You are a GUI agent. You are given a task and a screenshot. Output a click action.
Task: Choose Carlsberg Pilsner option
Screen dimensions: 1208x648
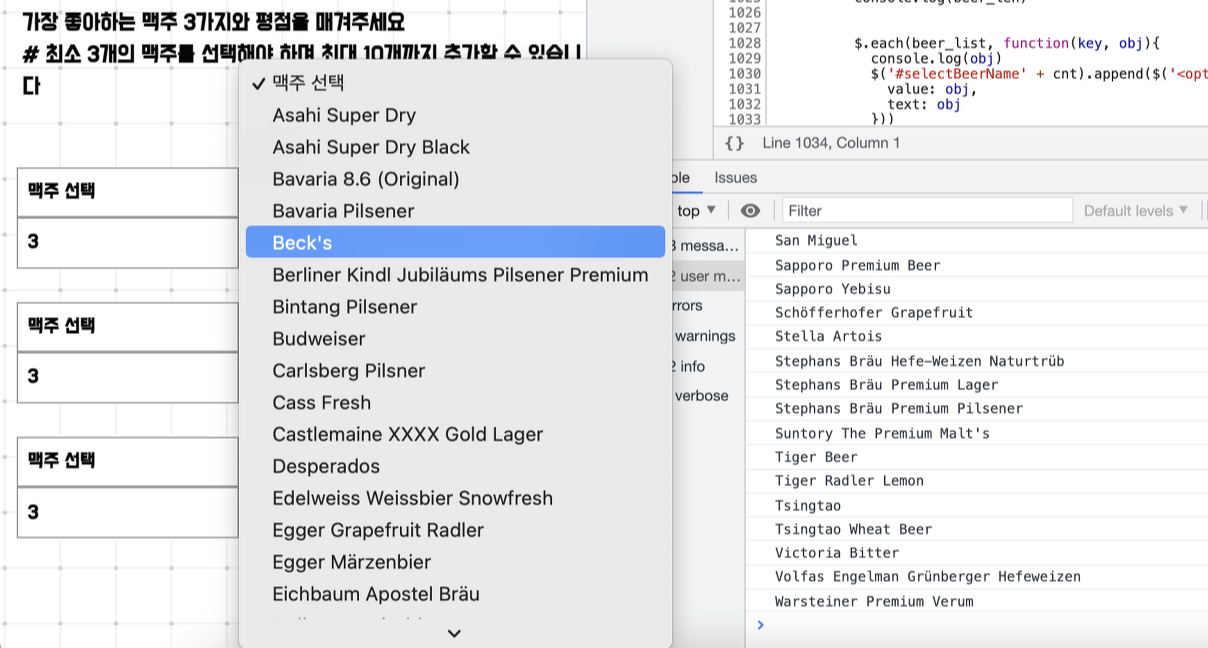coord(455,371)
